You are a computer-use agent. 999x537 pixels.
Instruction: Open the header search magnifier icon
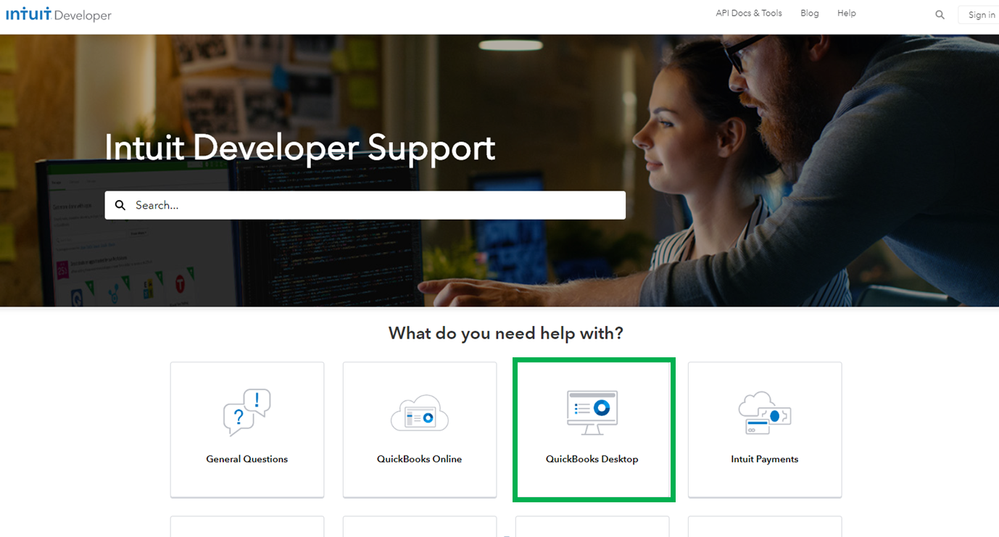click(939, 15)
